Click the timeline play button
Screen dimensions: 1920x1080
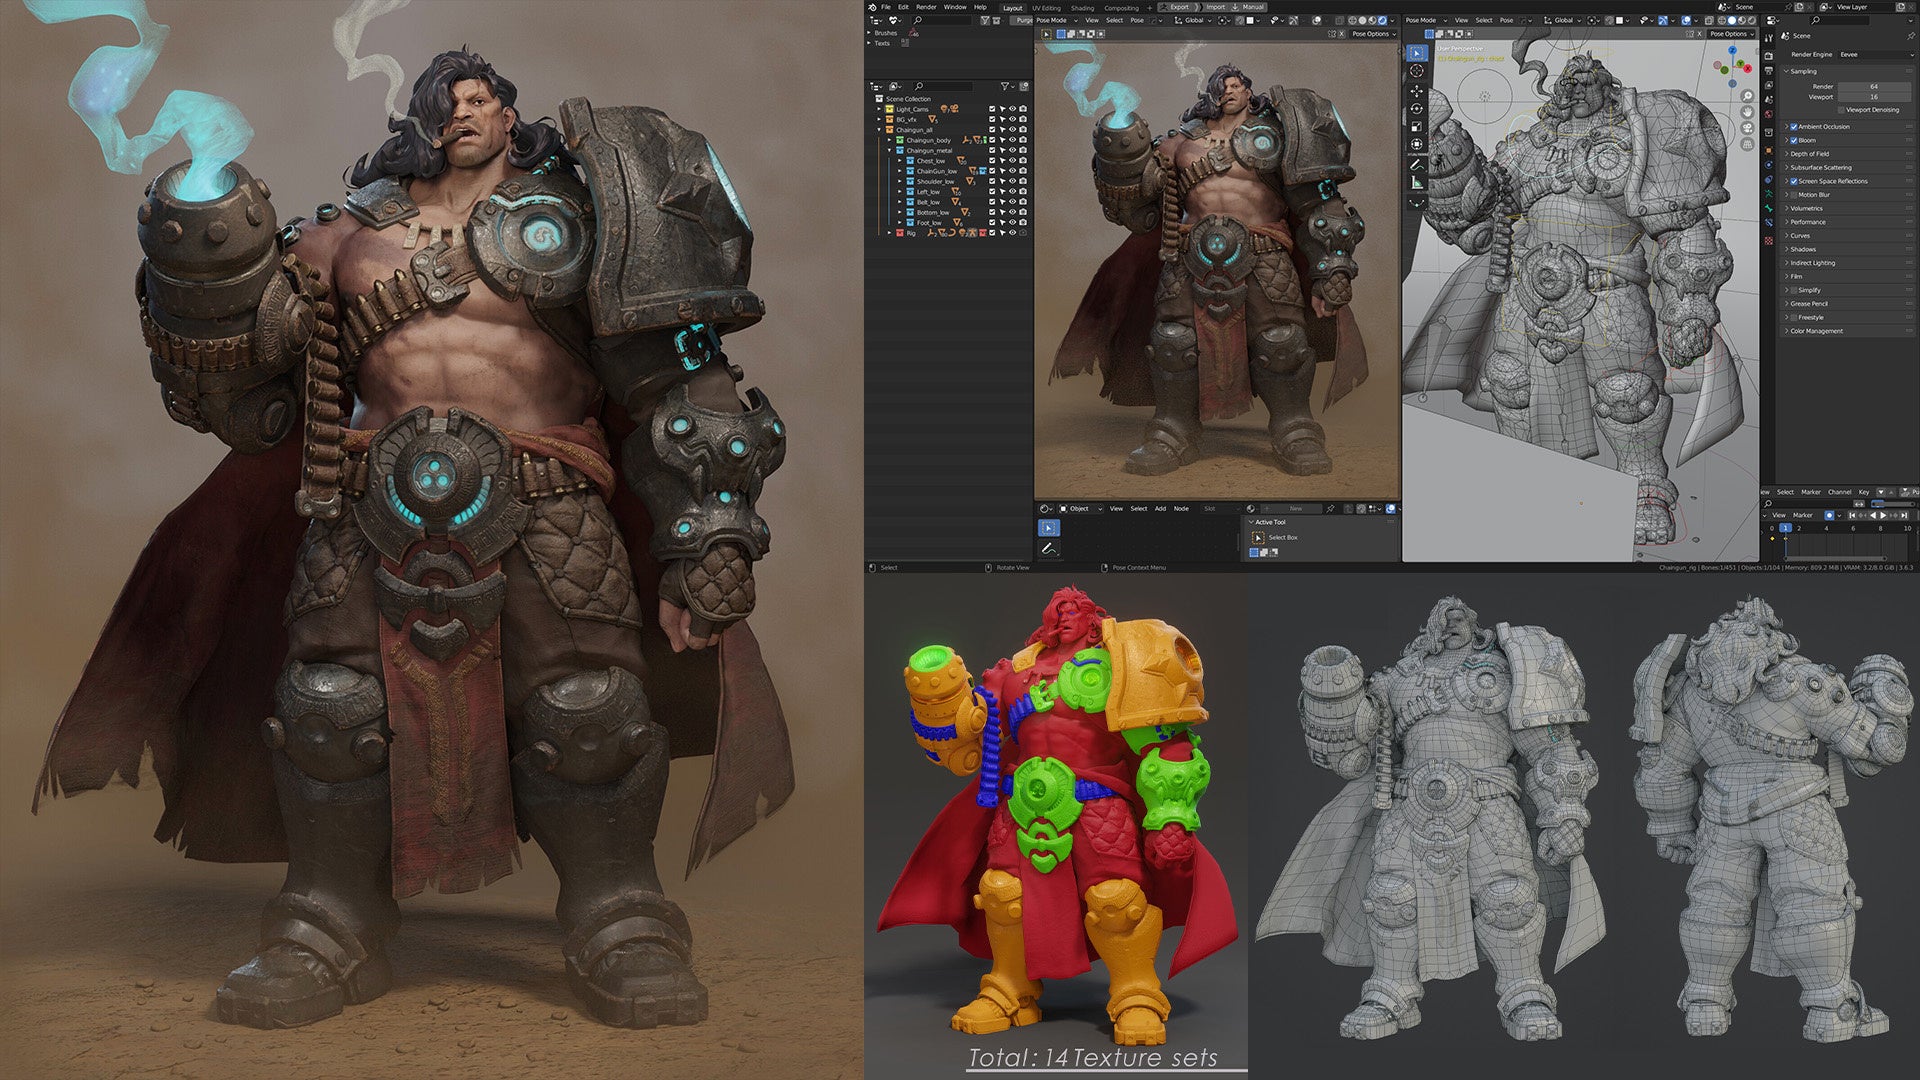[1883, 515]
